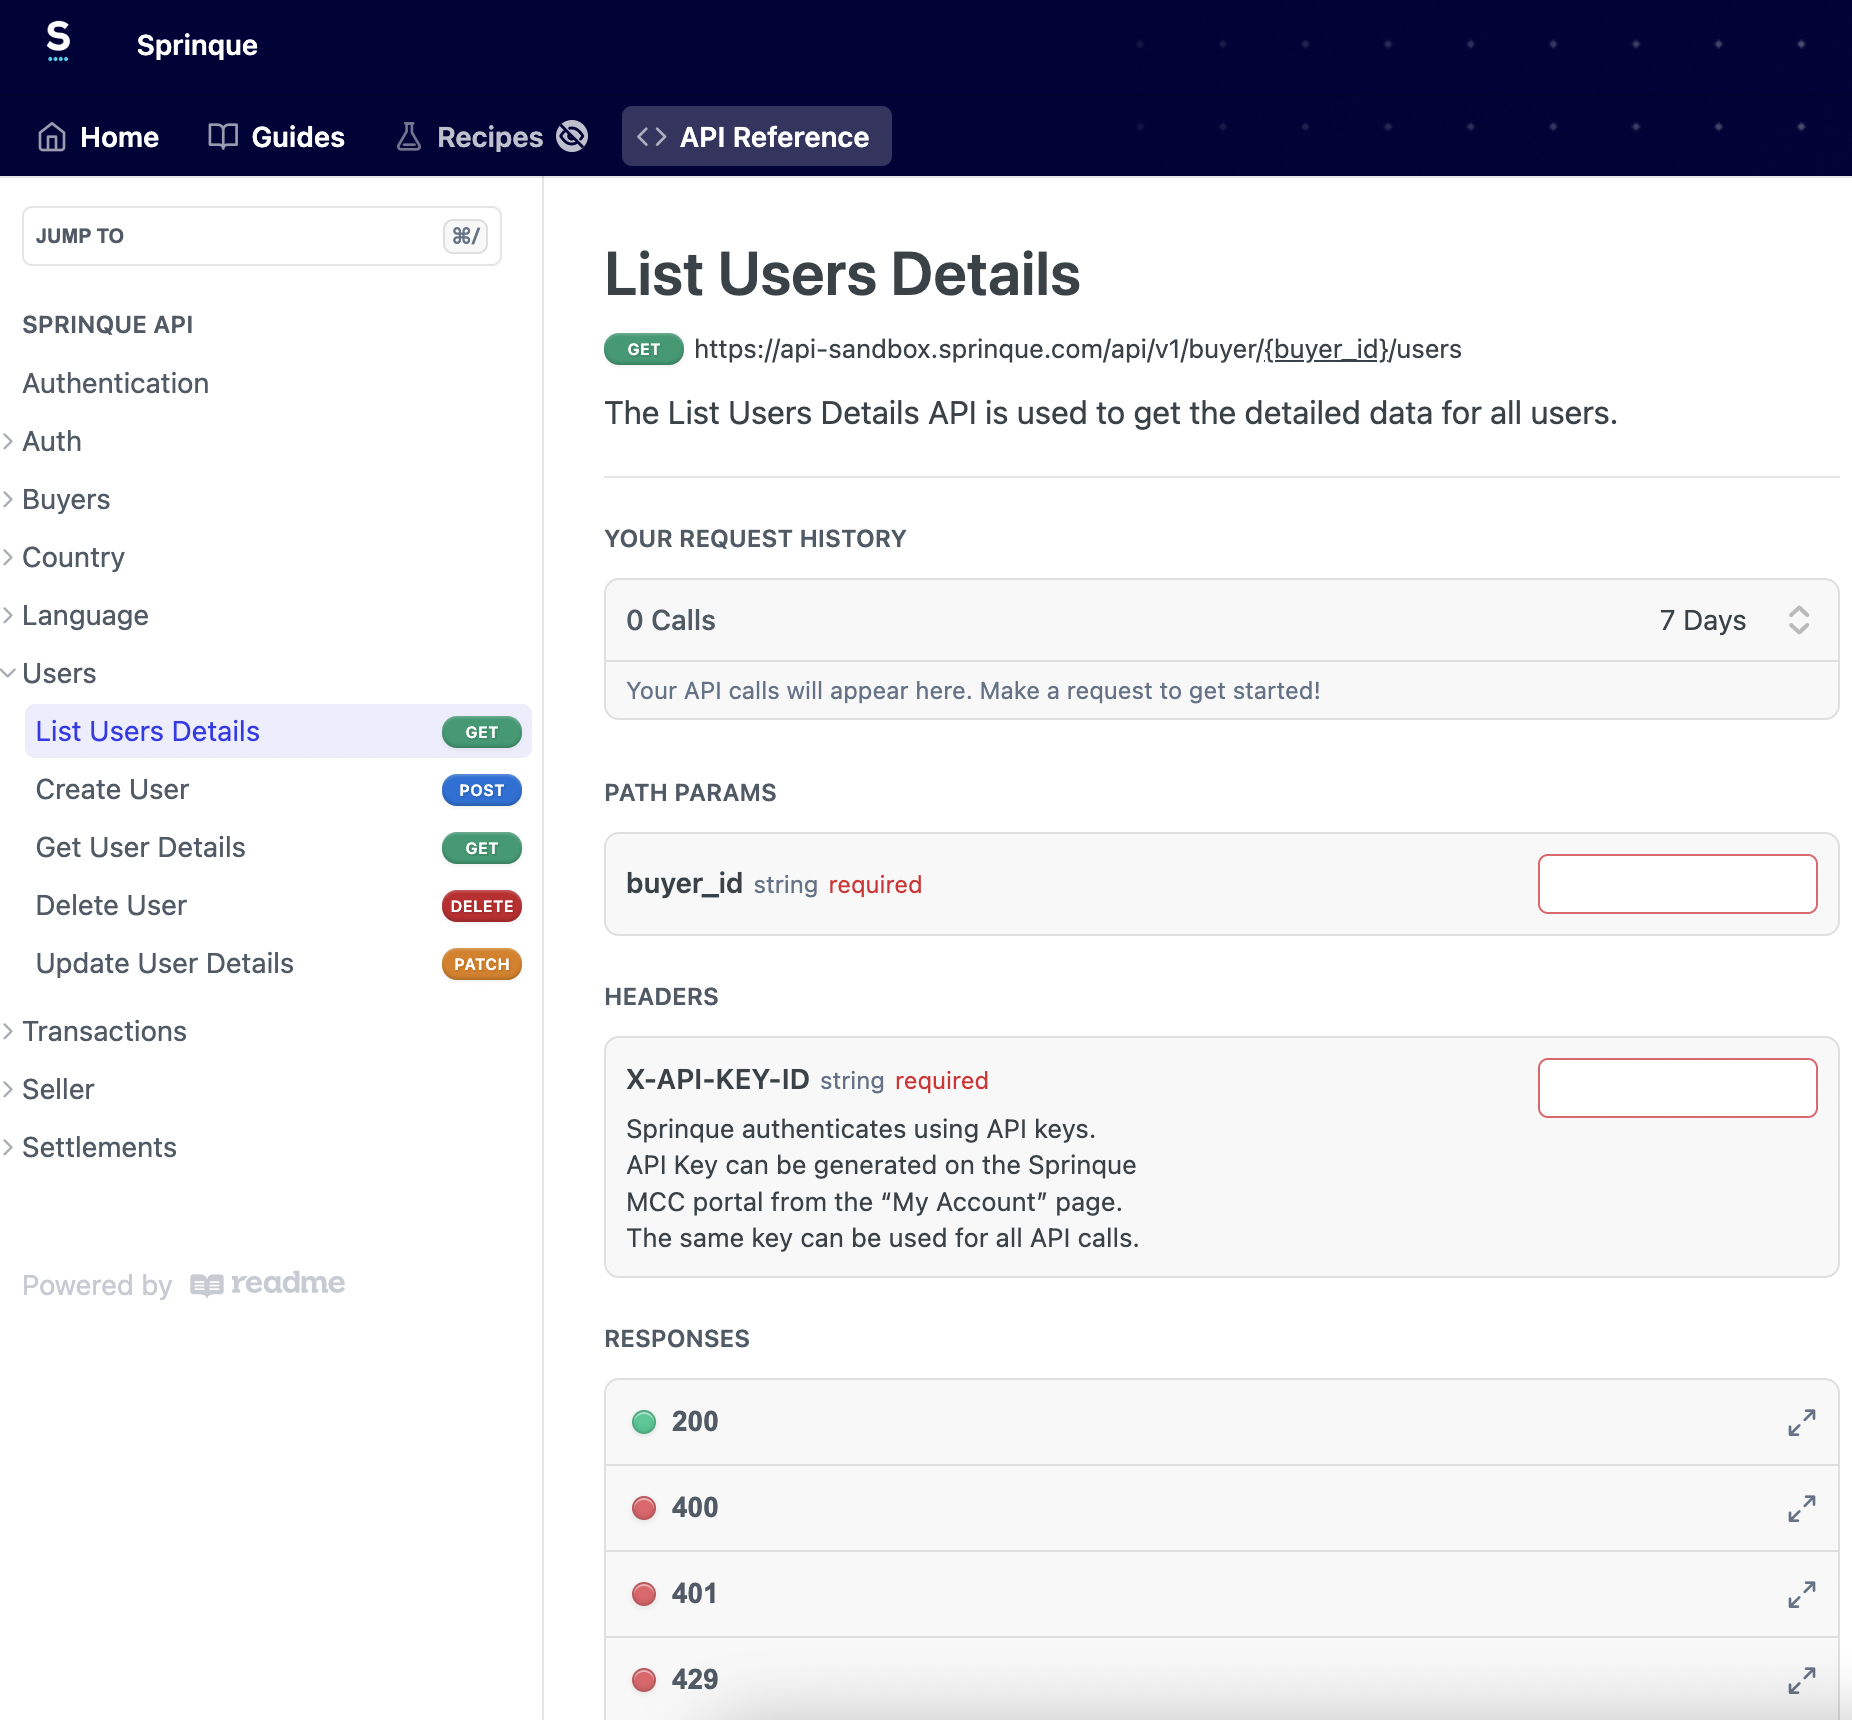1852x1720 pixels.
Task: Expand the 401 response details
Action: click(1802, 1594)
